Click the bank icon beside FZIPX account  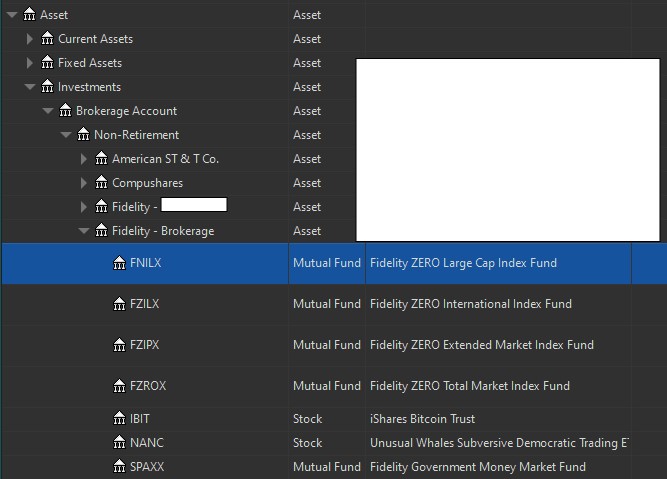tap(119, 345)
